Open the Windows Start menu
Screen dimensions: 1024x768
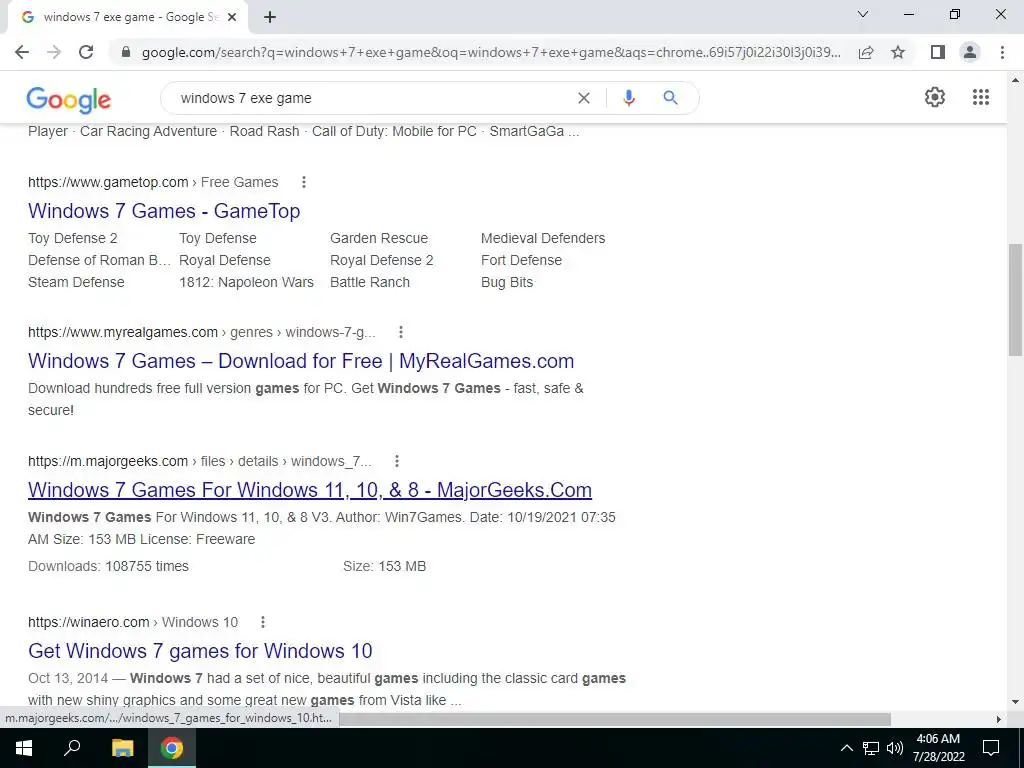pyautogui.click(x=24, y=748)
